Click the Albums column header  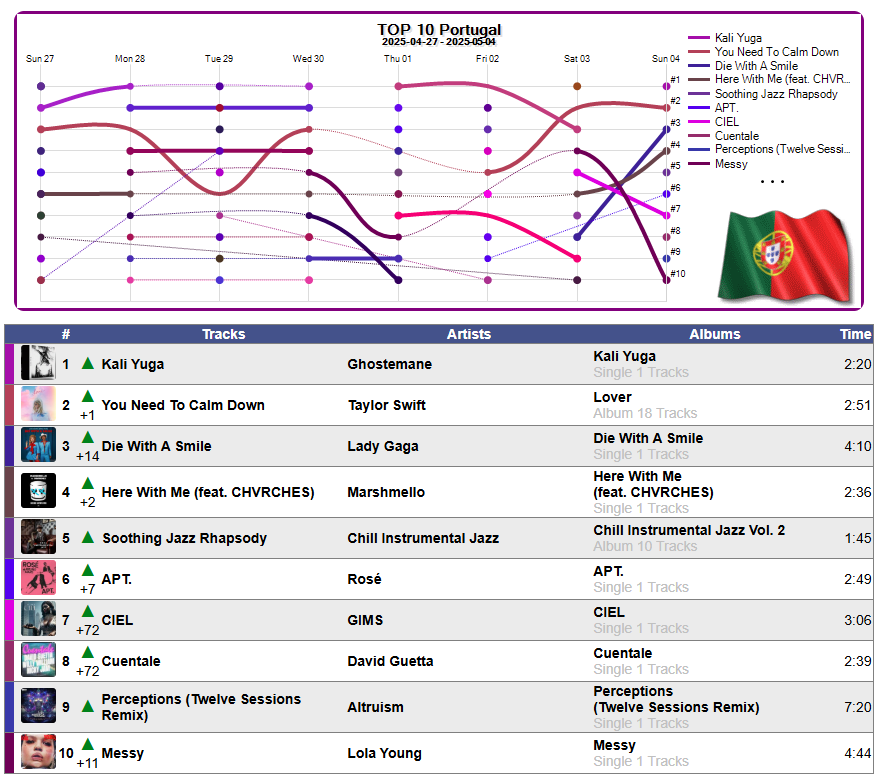[714, 334]
